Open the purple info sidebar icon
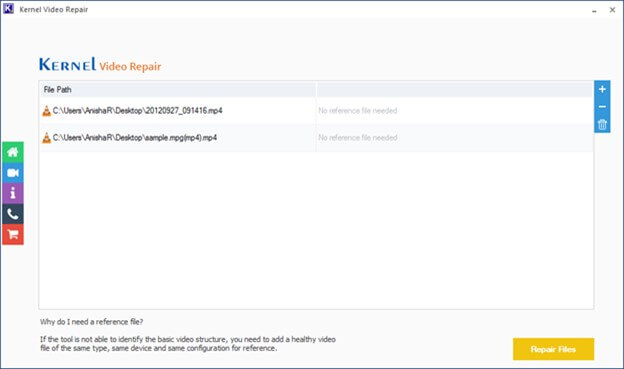Screen dimensions: 624x369 coord(13,193)
